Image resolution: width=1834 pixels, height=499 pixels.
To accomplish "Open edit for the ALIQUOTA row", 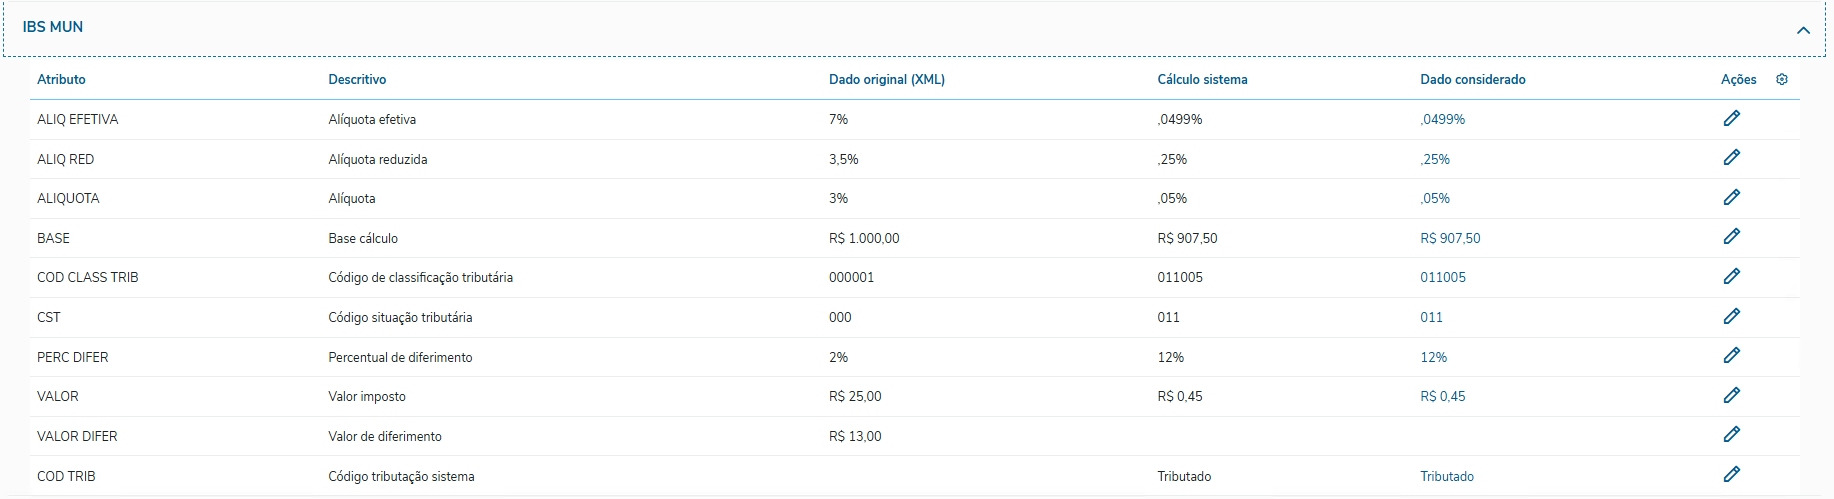I will pos(1732,197).
